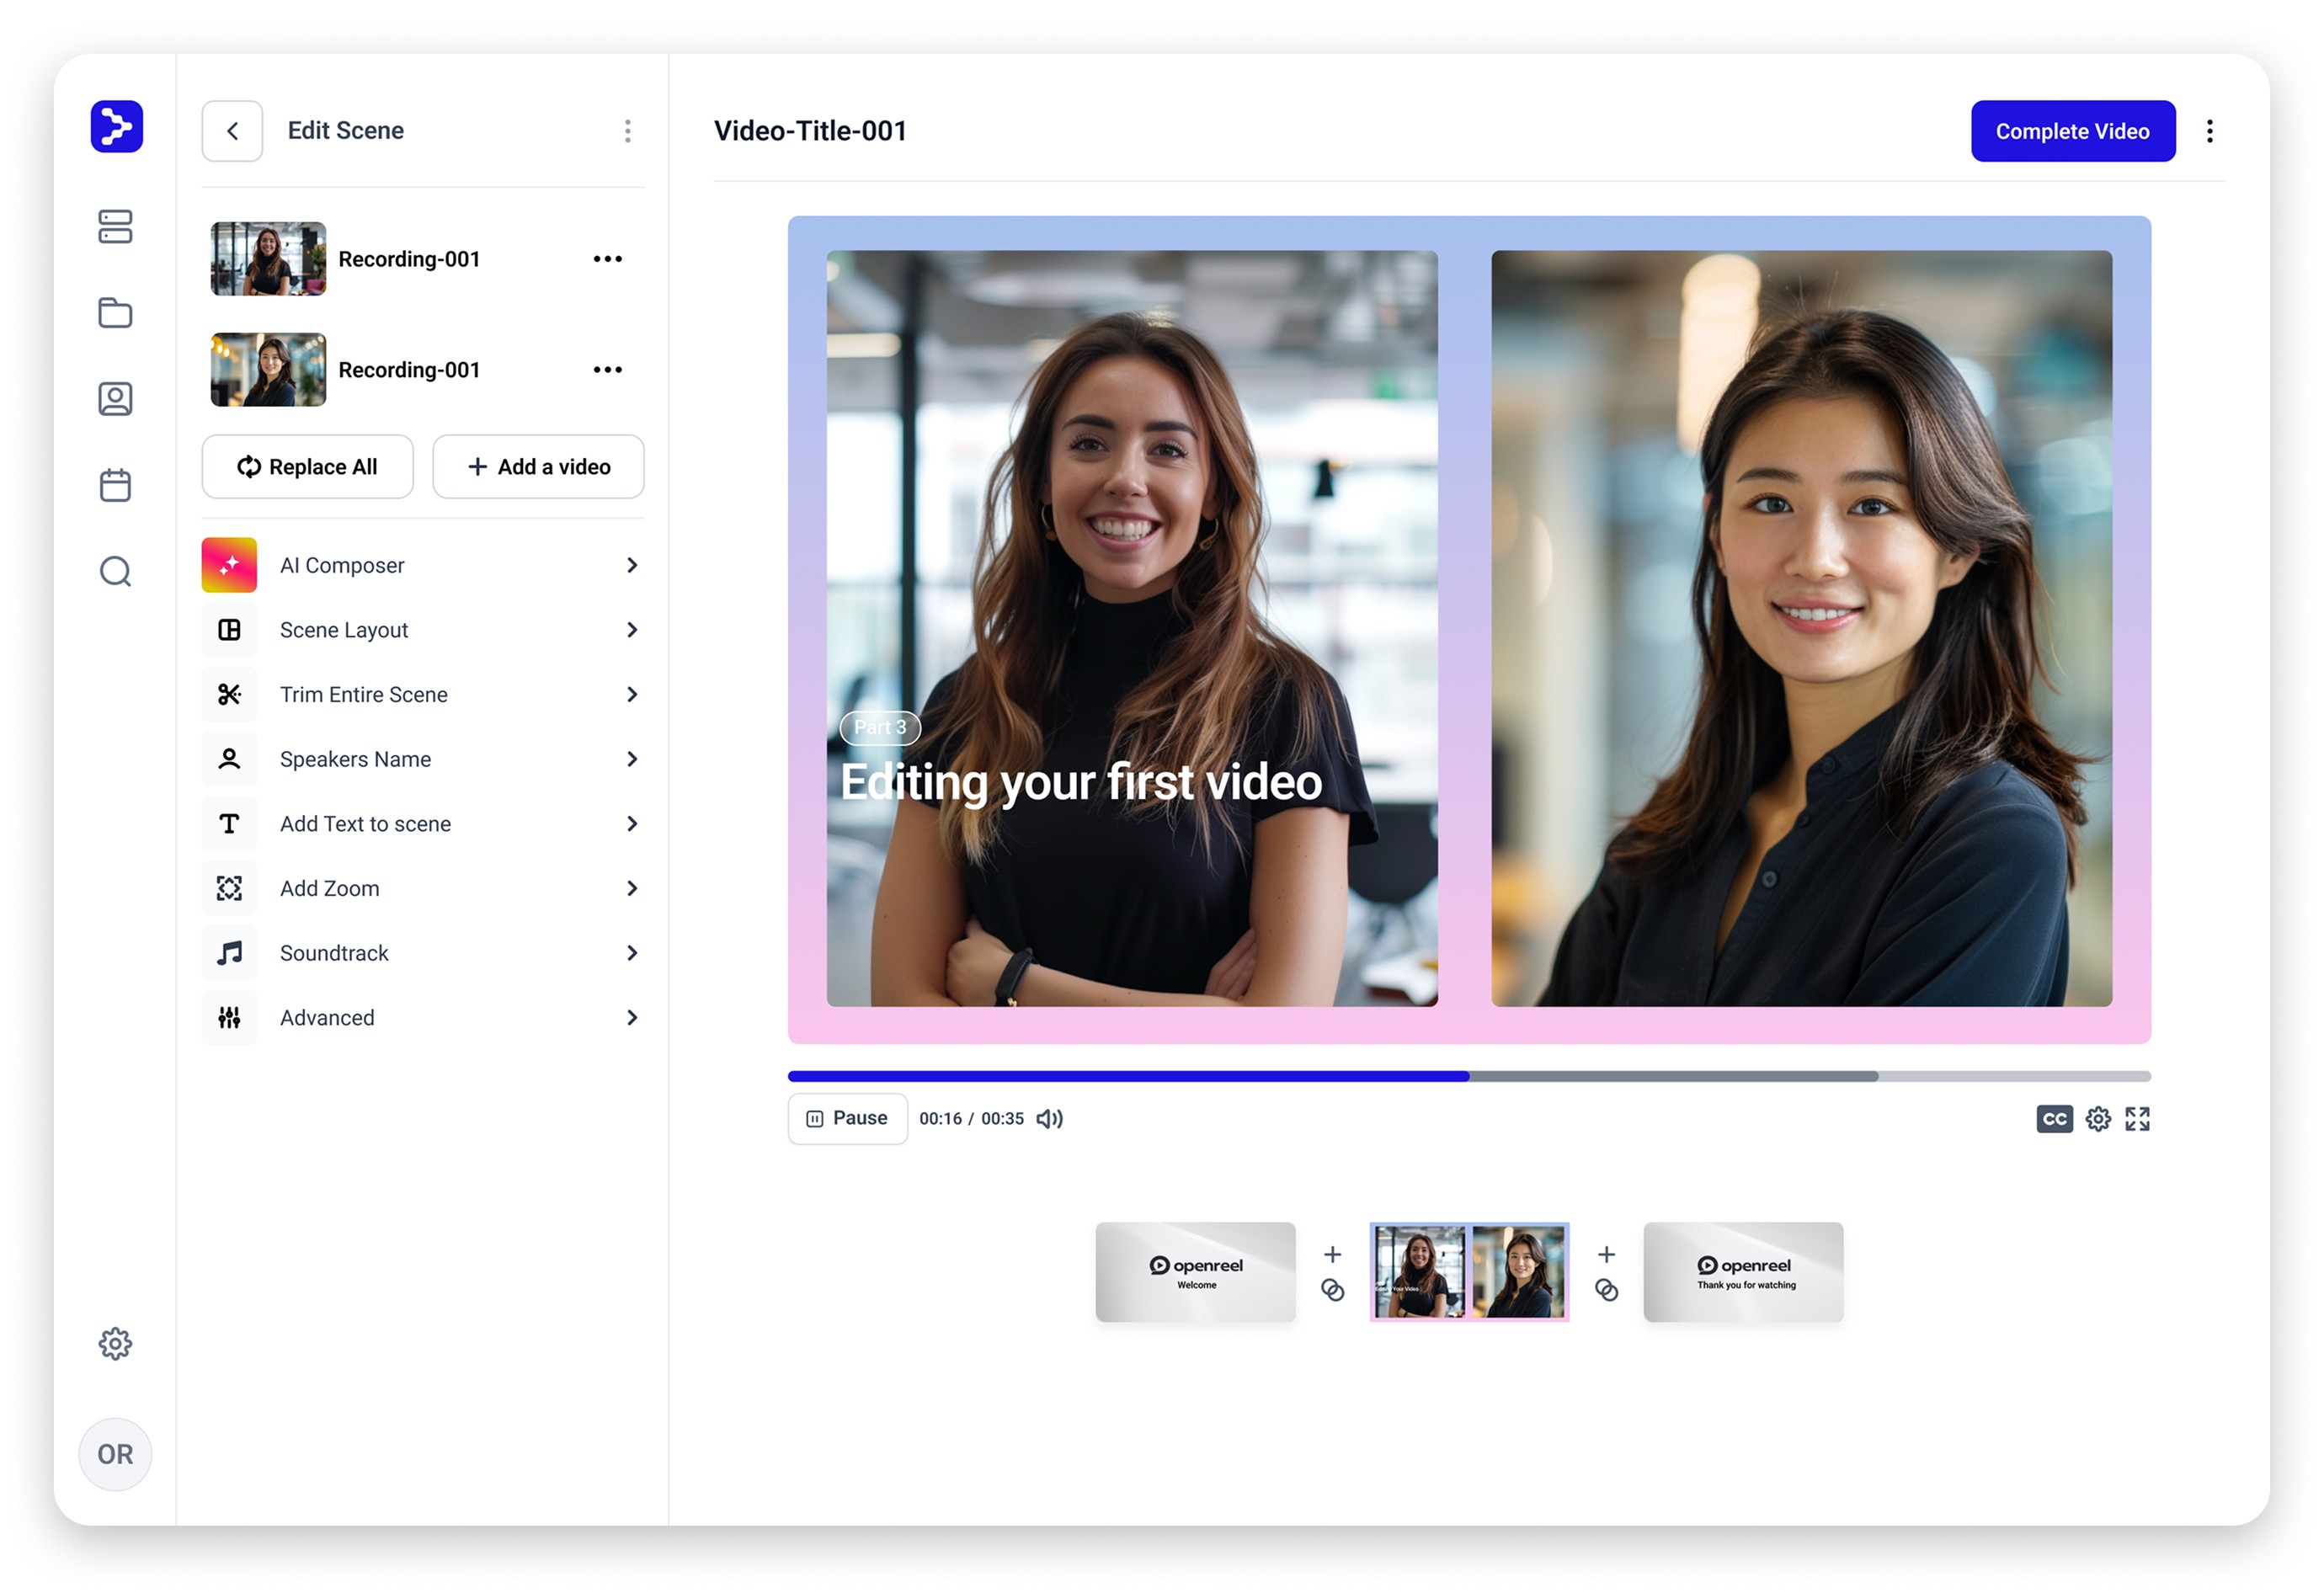Select the Thank you for watching thumbnail
The width and height of the screenshot is (2324, 1593).
(x=1743, y=1272)
